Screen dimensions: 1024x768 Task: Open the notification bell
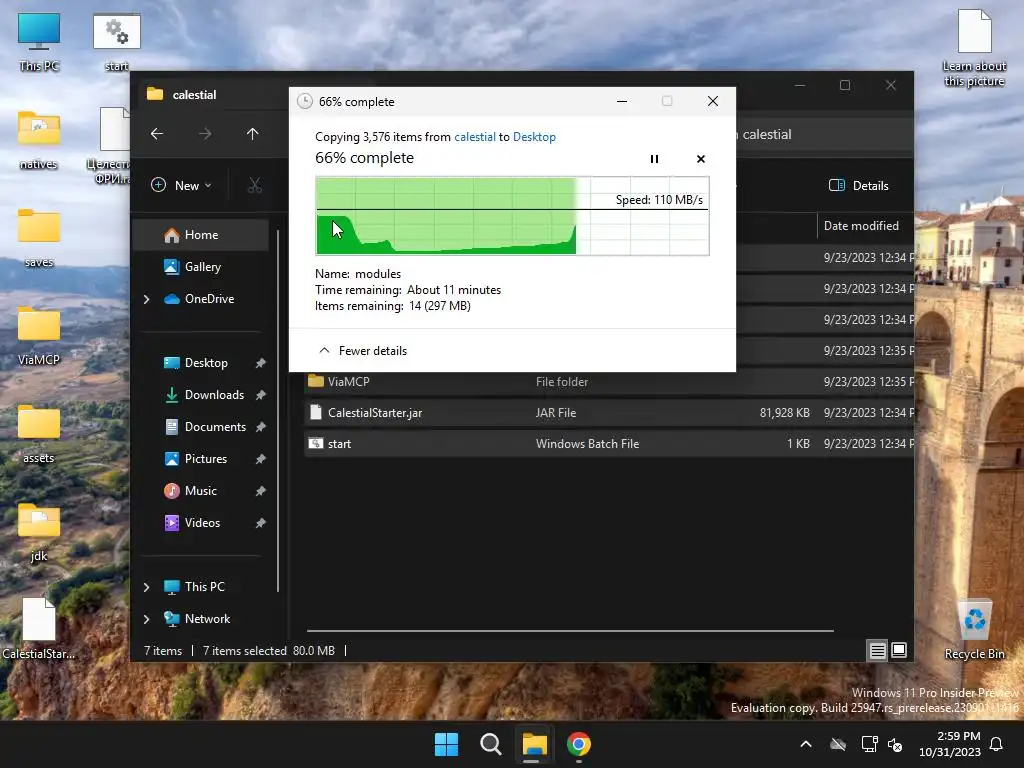click(997, 744)
